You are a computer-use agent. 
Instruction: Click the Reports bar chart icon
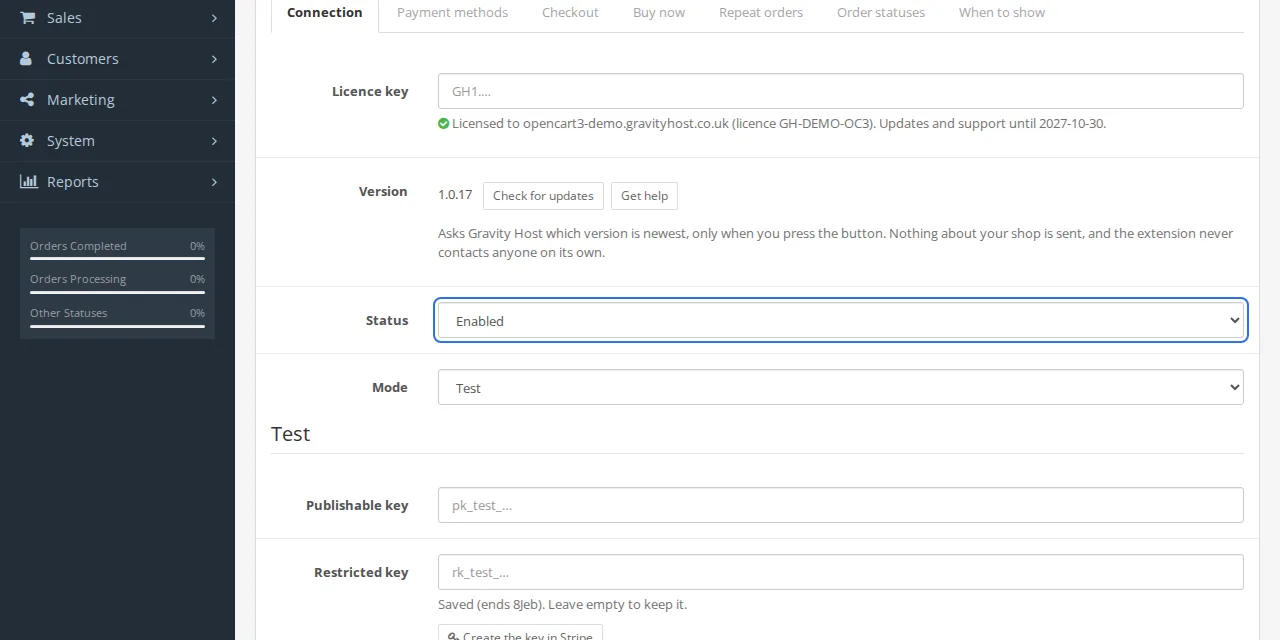[x=28, y=182]
